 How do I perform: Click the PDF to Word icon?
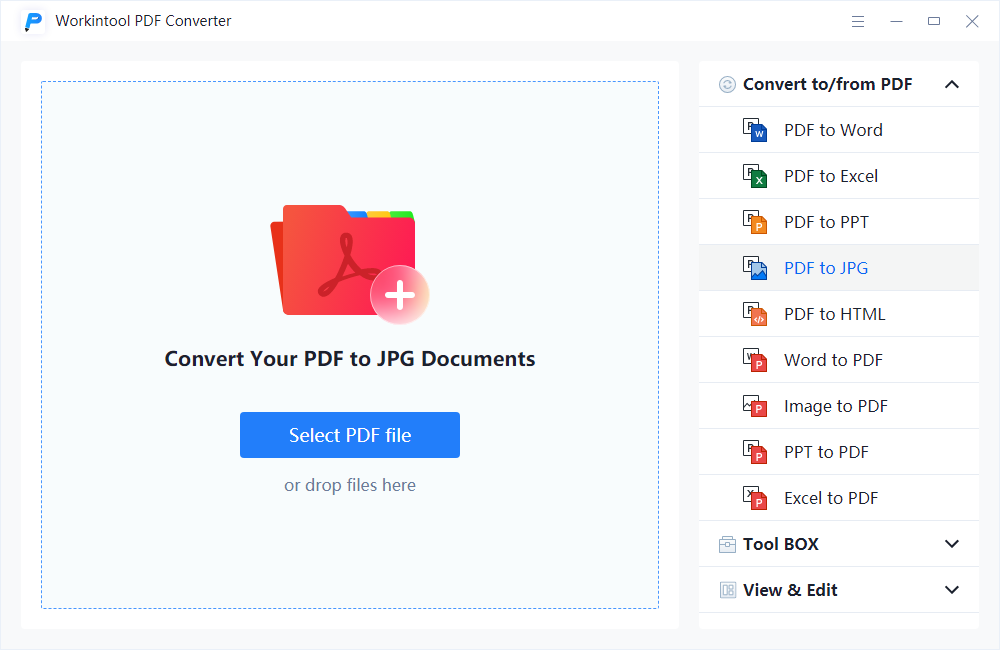(754, 130)
